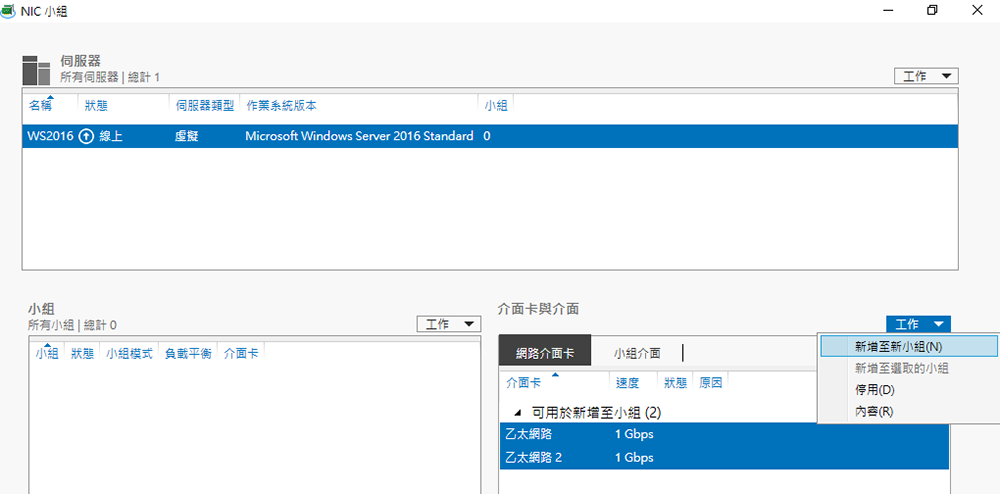Screen dimensions: 1000x494
Task: Open the 工作 dropdown in 小組 section
Action: coord(448,324)
